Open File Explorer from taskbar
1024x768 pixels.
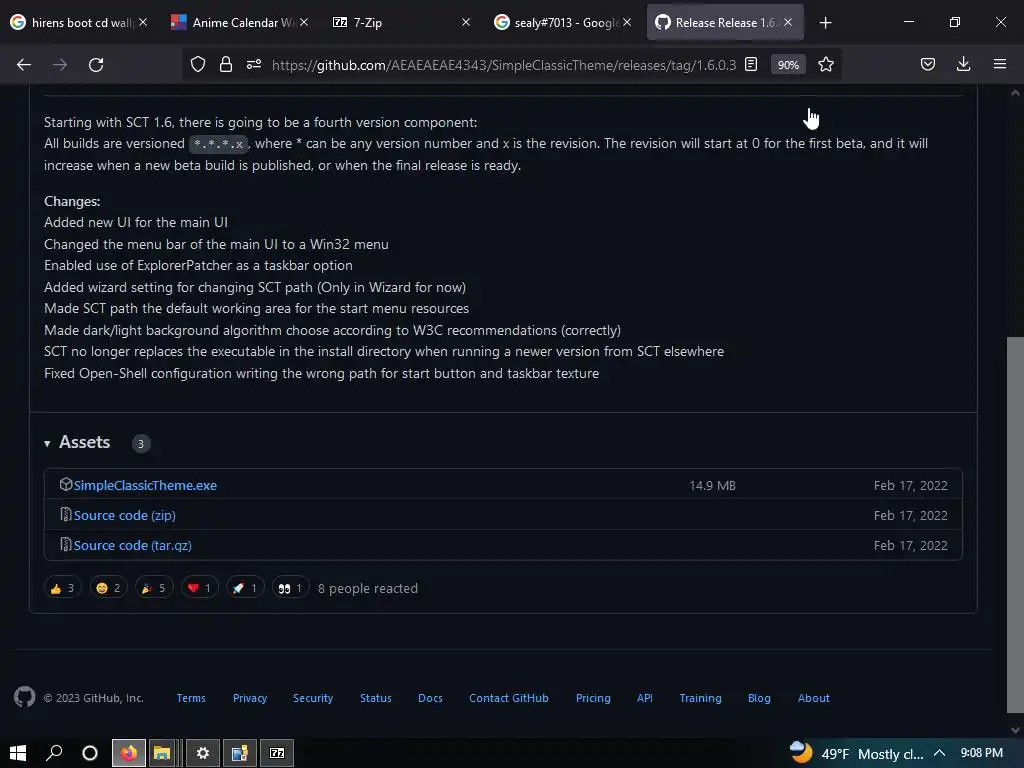pyautogui.click(x=161, y=753)
